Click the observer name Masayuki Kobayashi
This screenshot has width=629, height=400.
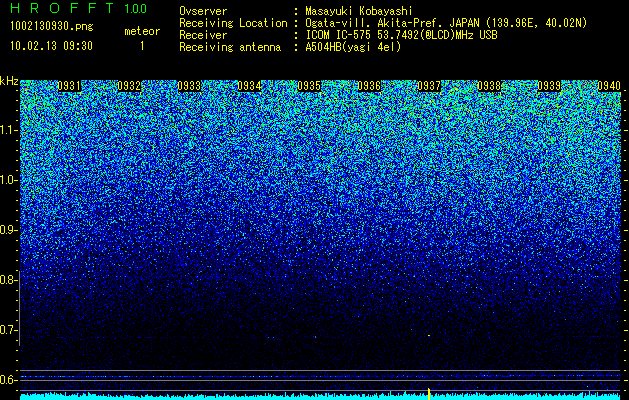(x=359, y=11)
